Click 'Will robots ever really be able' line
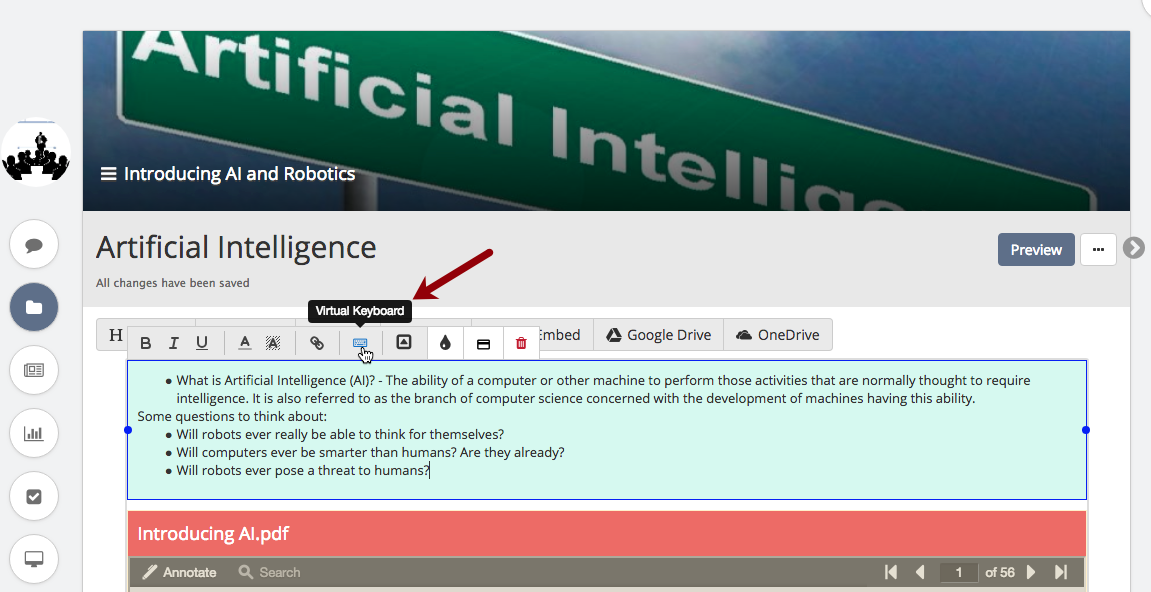This screenshot has height=592, width=1151. point(340,434)
